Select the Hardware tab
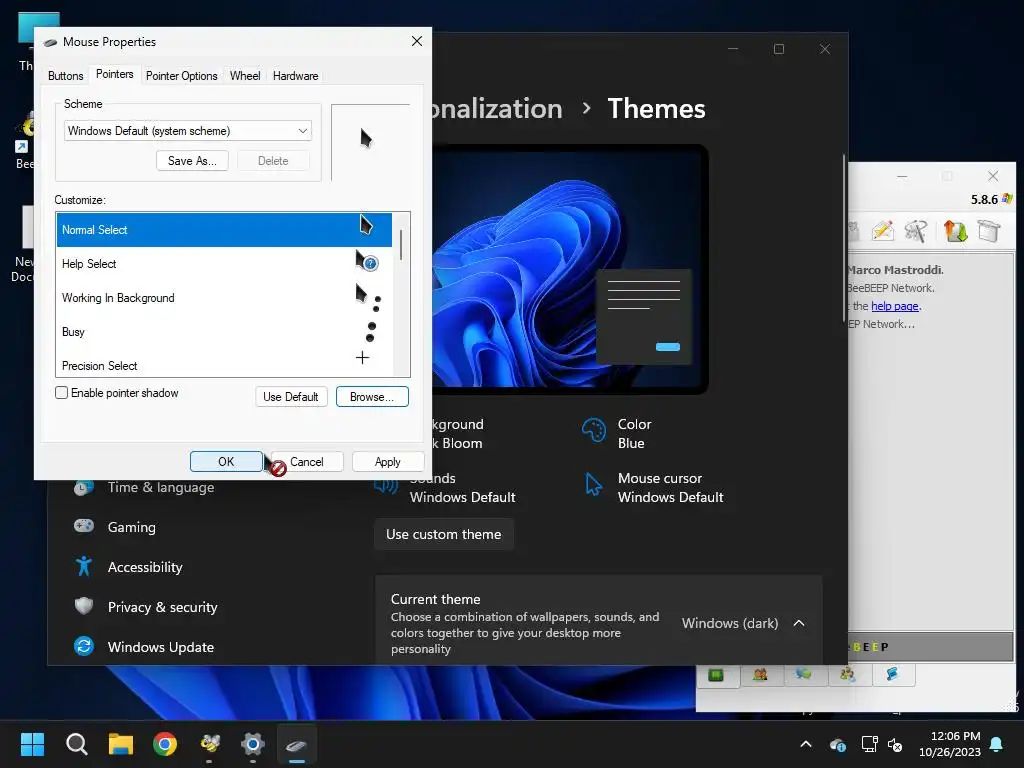 click(x=295, y=76)
